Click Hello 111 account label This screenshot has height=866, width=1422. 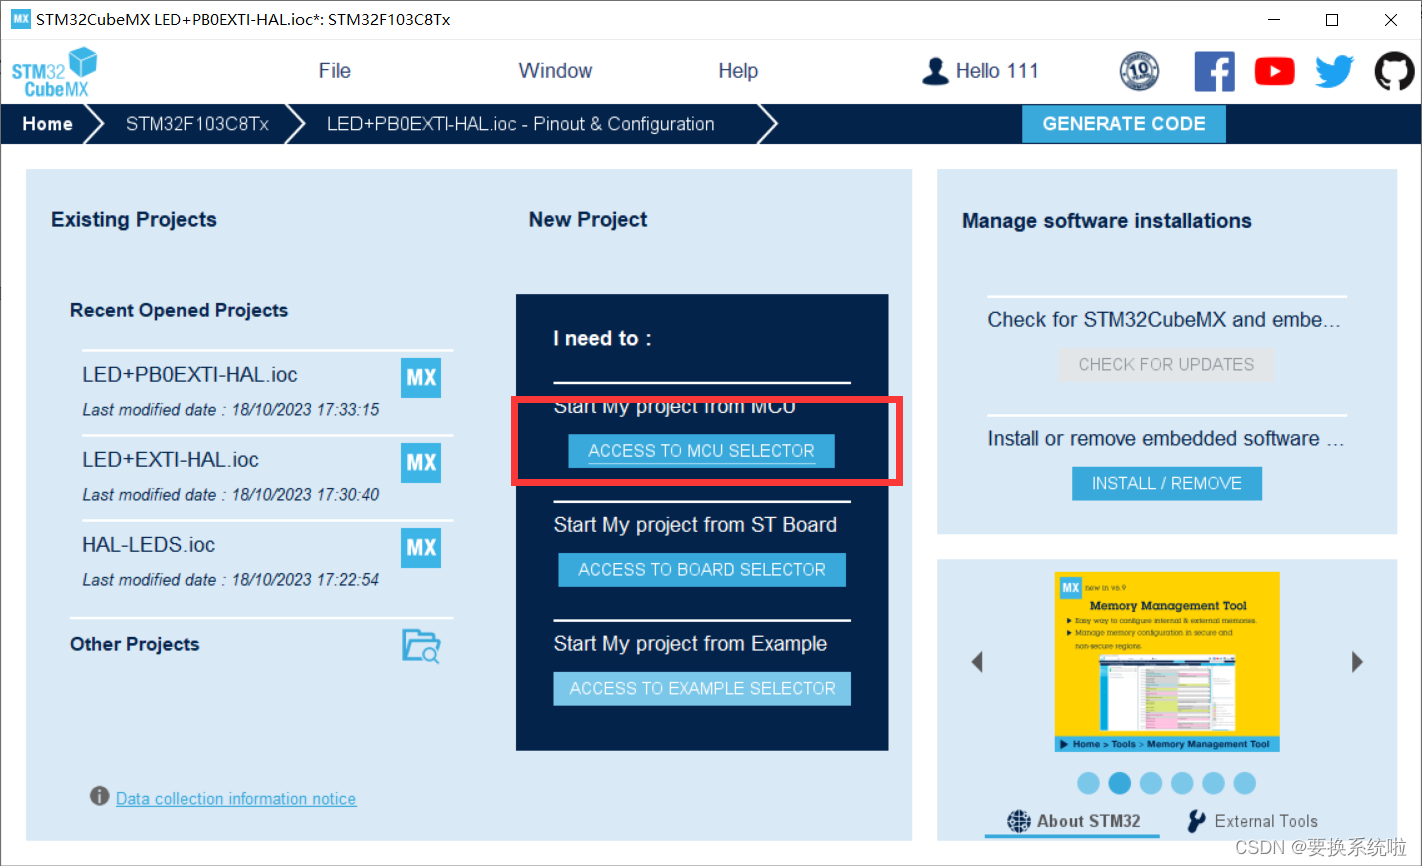point(997,71)
